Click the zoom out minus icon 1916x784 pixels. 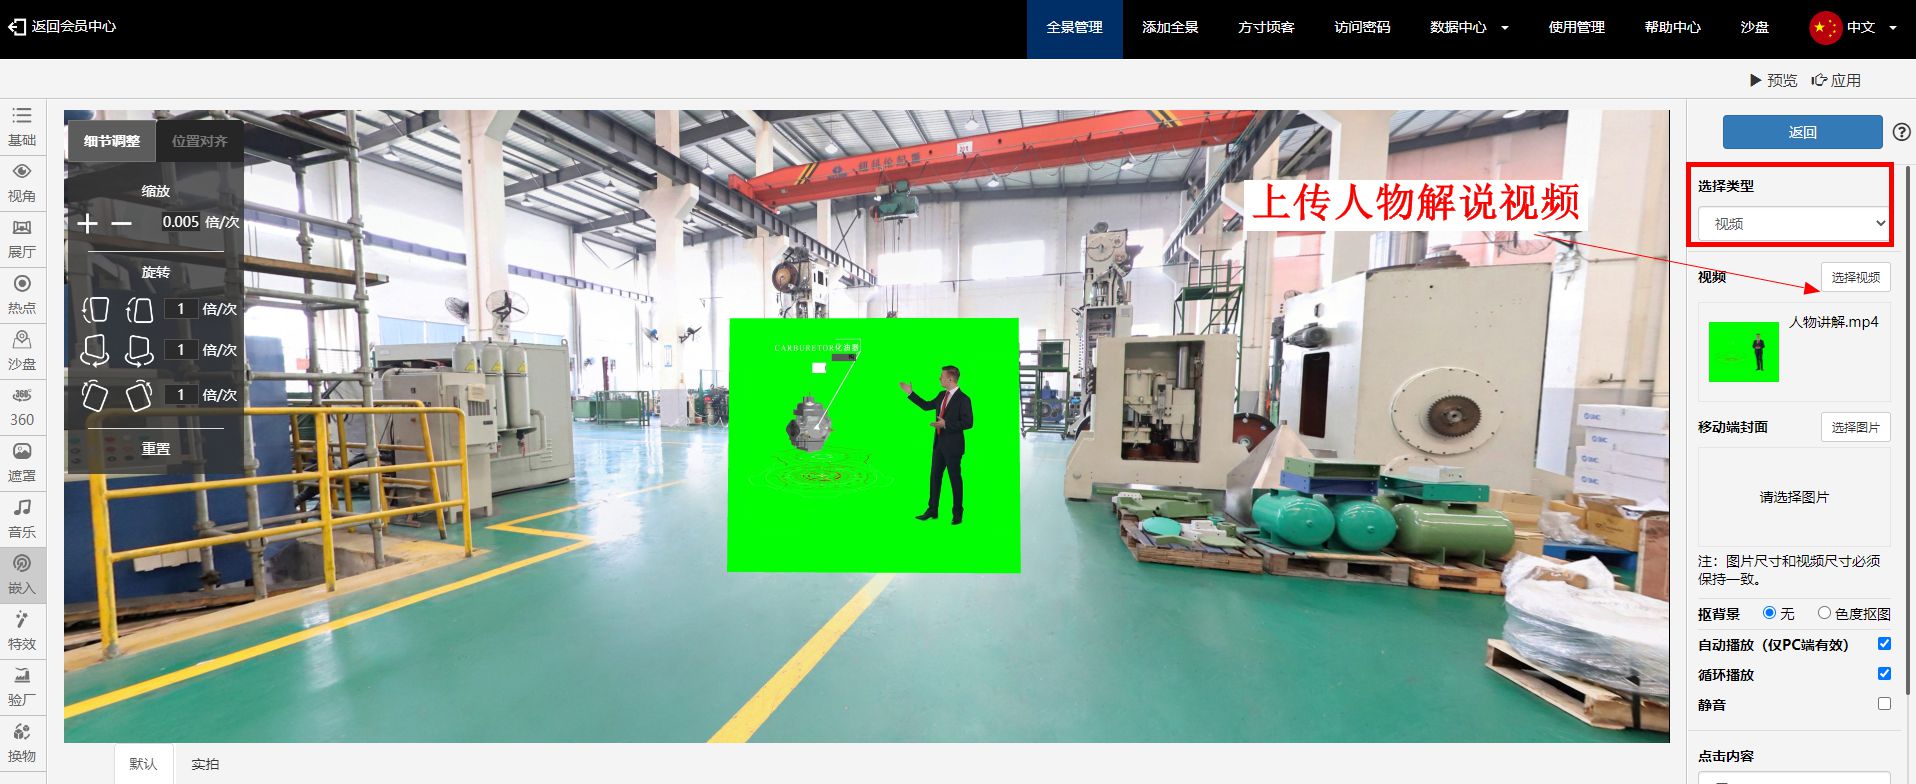(x=122, y=223)
